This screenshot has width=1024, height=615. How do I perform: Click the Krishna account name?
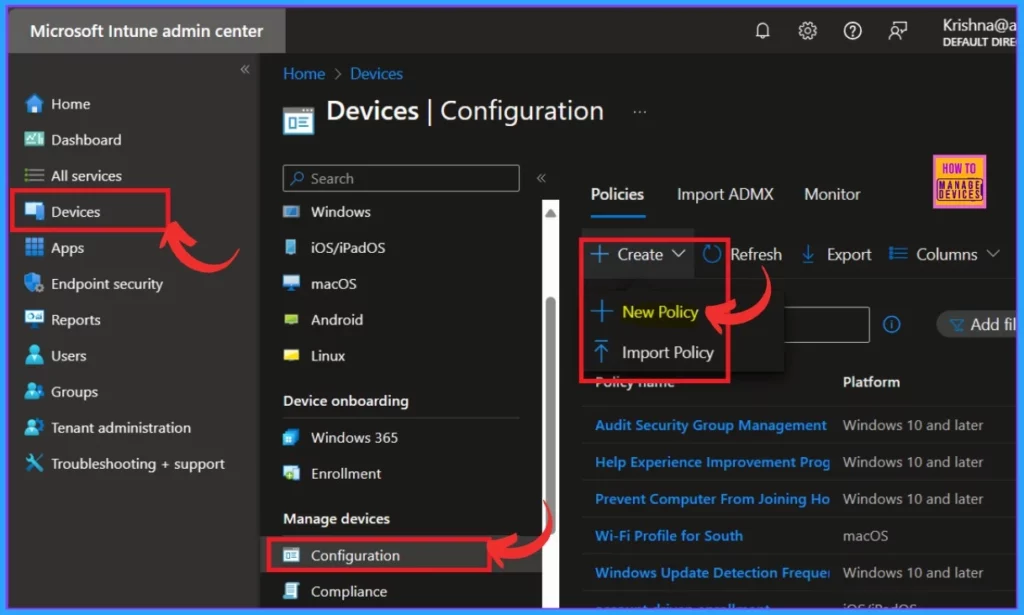(979, 25)
